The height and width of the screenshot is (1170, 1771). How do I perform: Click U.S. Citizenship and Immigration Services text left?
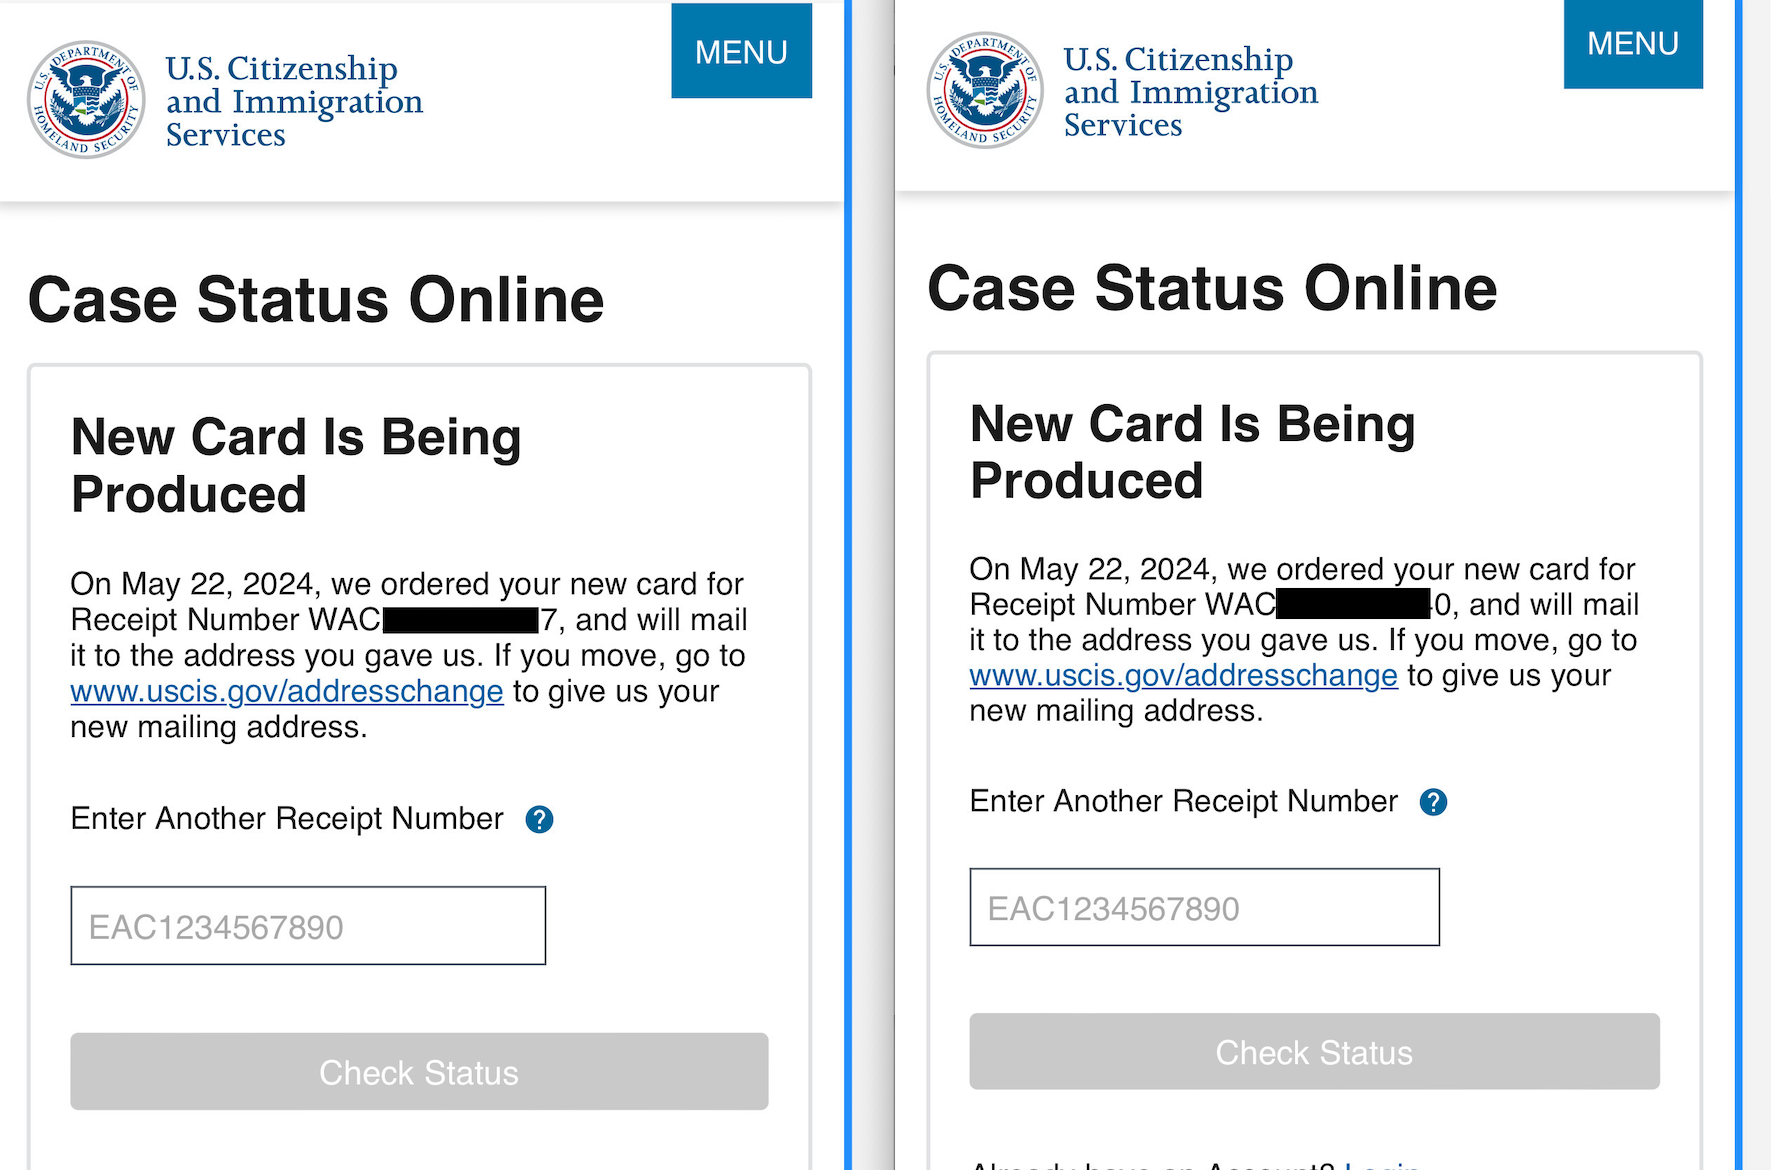294,101
